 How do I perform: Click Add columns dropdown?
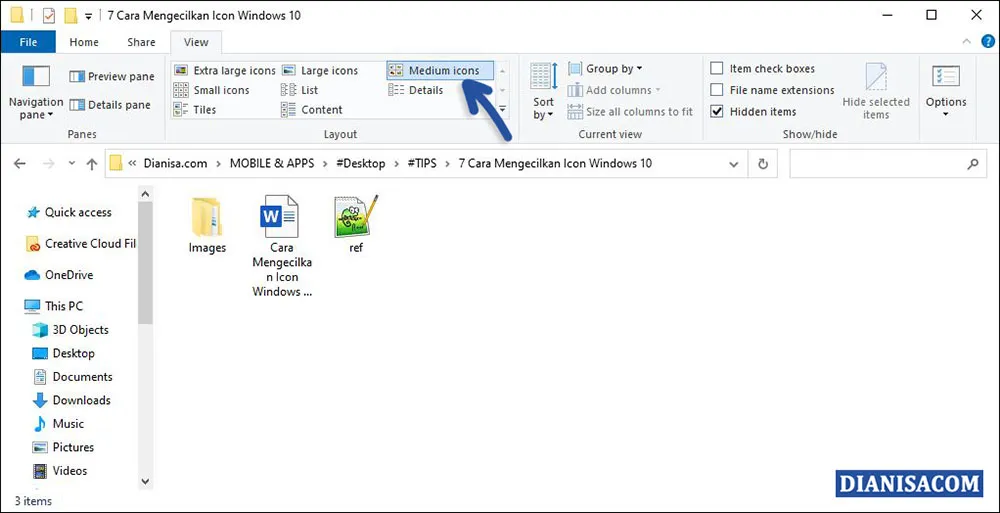coord(614,91)
